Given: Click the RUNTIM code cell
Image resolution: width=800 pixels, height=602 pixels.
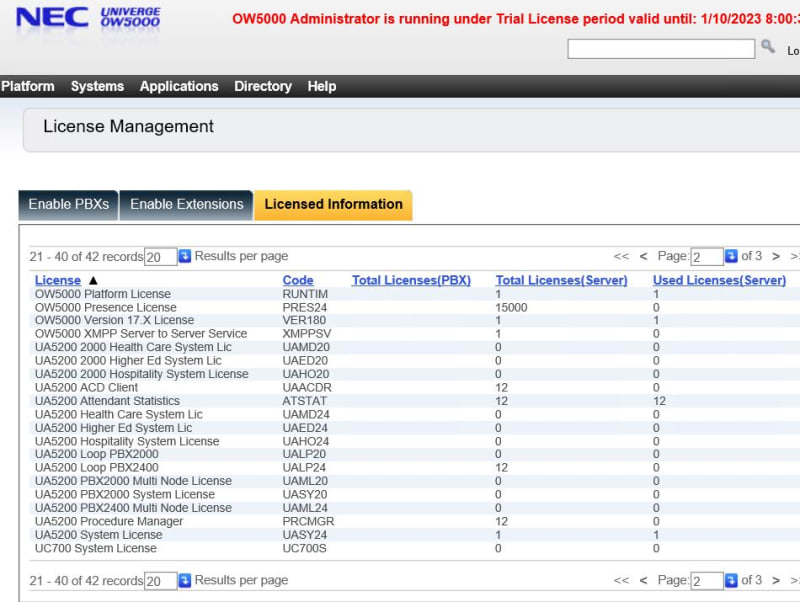Looking at the screenshot, I should (x=305, y=294).
